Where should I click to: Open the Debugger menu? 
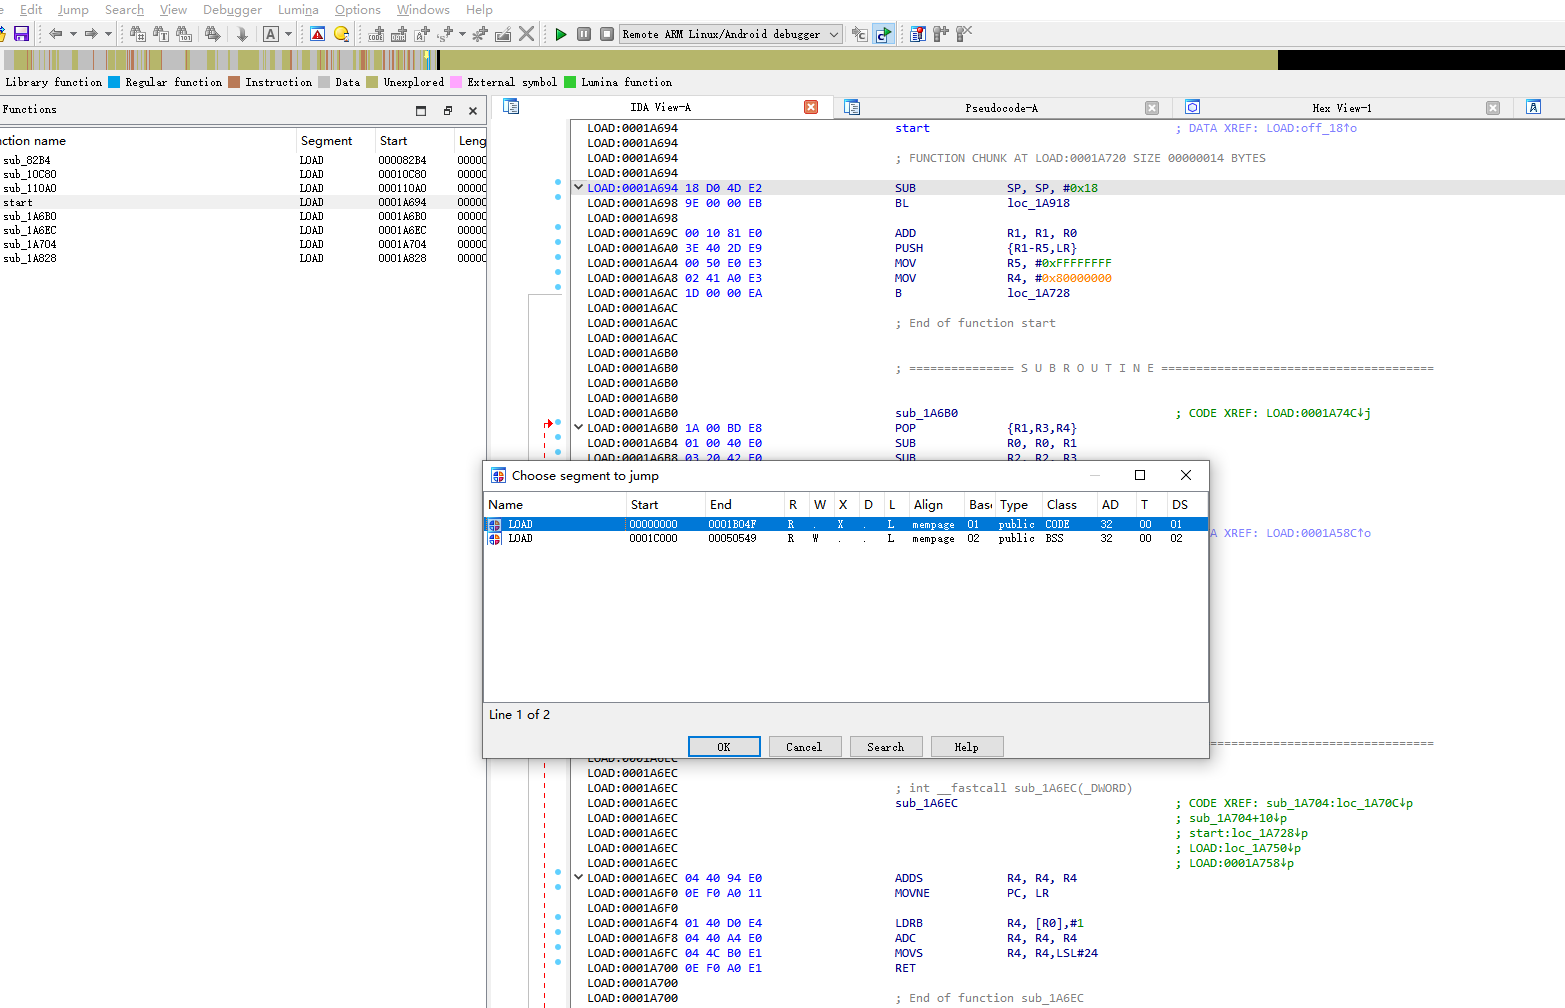tap(232, 10)
